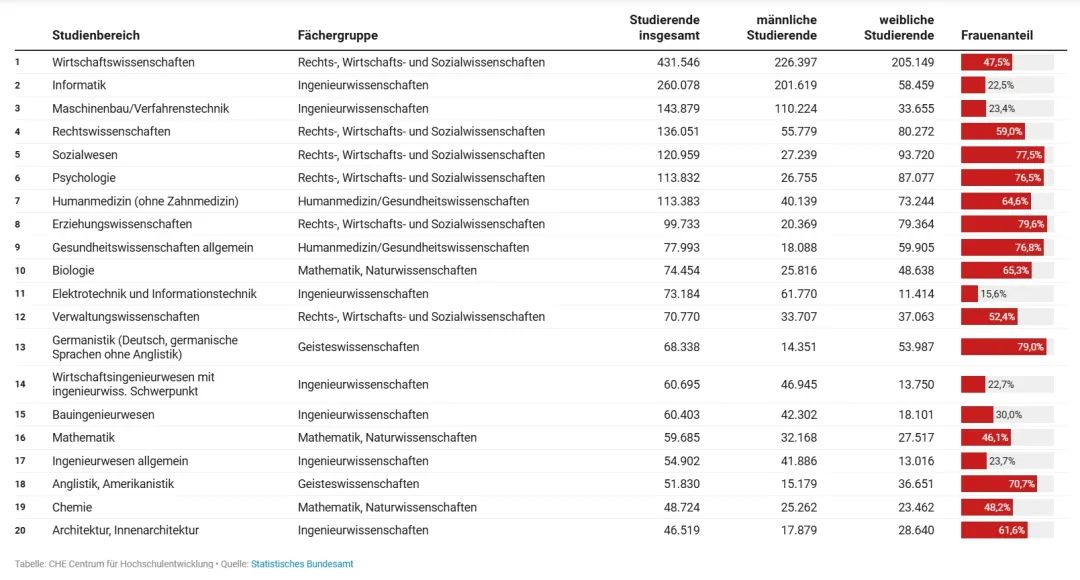
Task: Sort by männliche Studierende column header
Action: [x=782, y=28]
